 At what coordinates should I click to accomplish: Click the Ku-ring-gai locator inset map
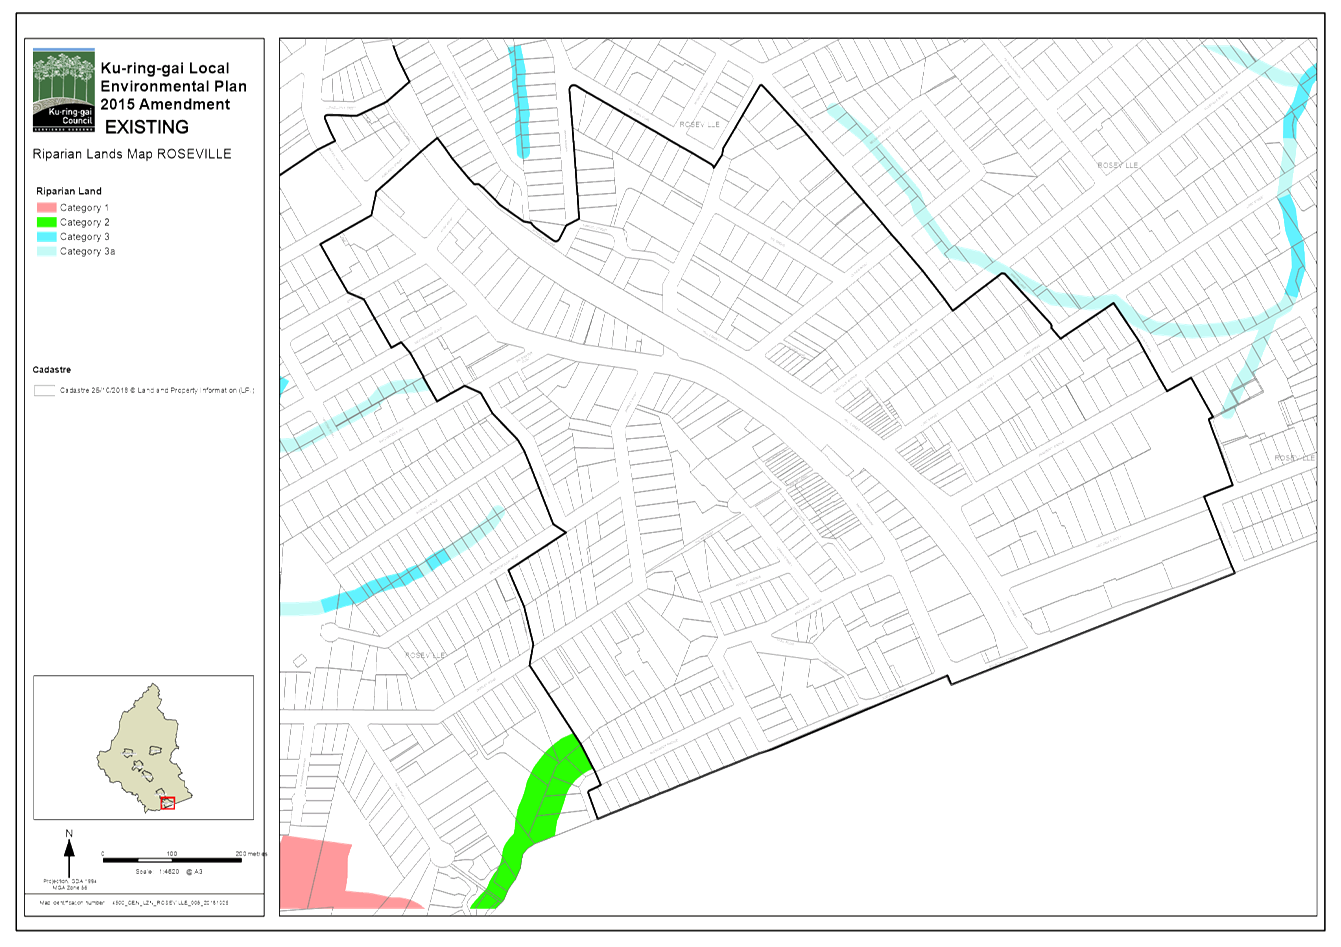point(143,748)
